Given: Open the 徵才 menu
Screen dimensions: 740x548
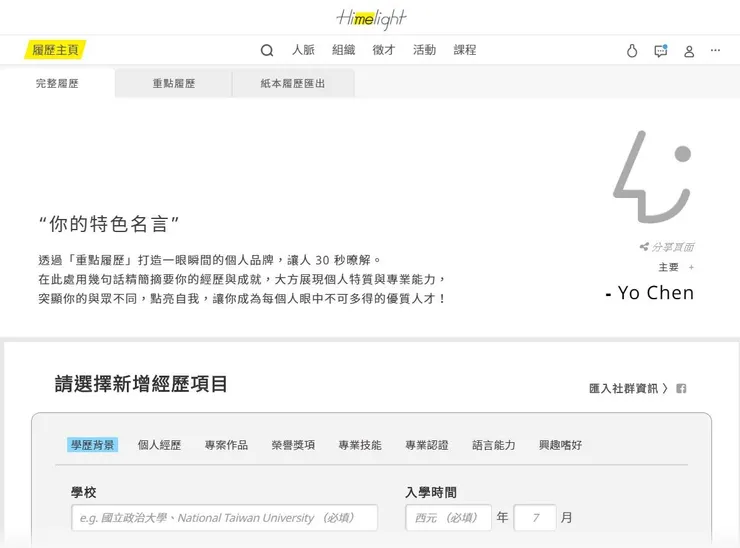Looking at the screenshot, I should (x=383, y=50).
